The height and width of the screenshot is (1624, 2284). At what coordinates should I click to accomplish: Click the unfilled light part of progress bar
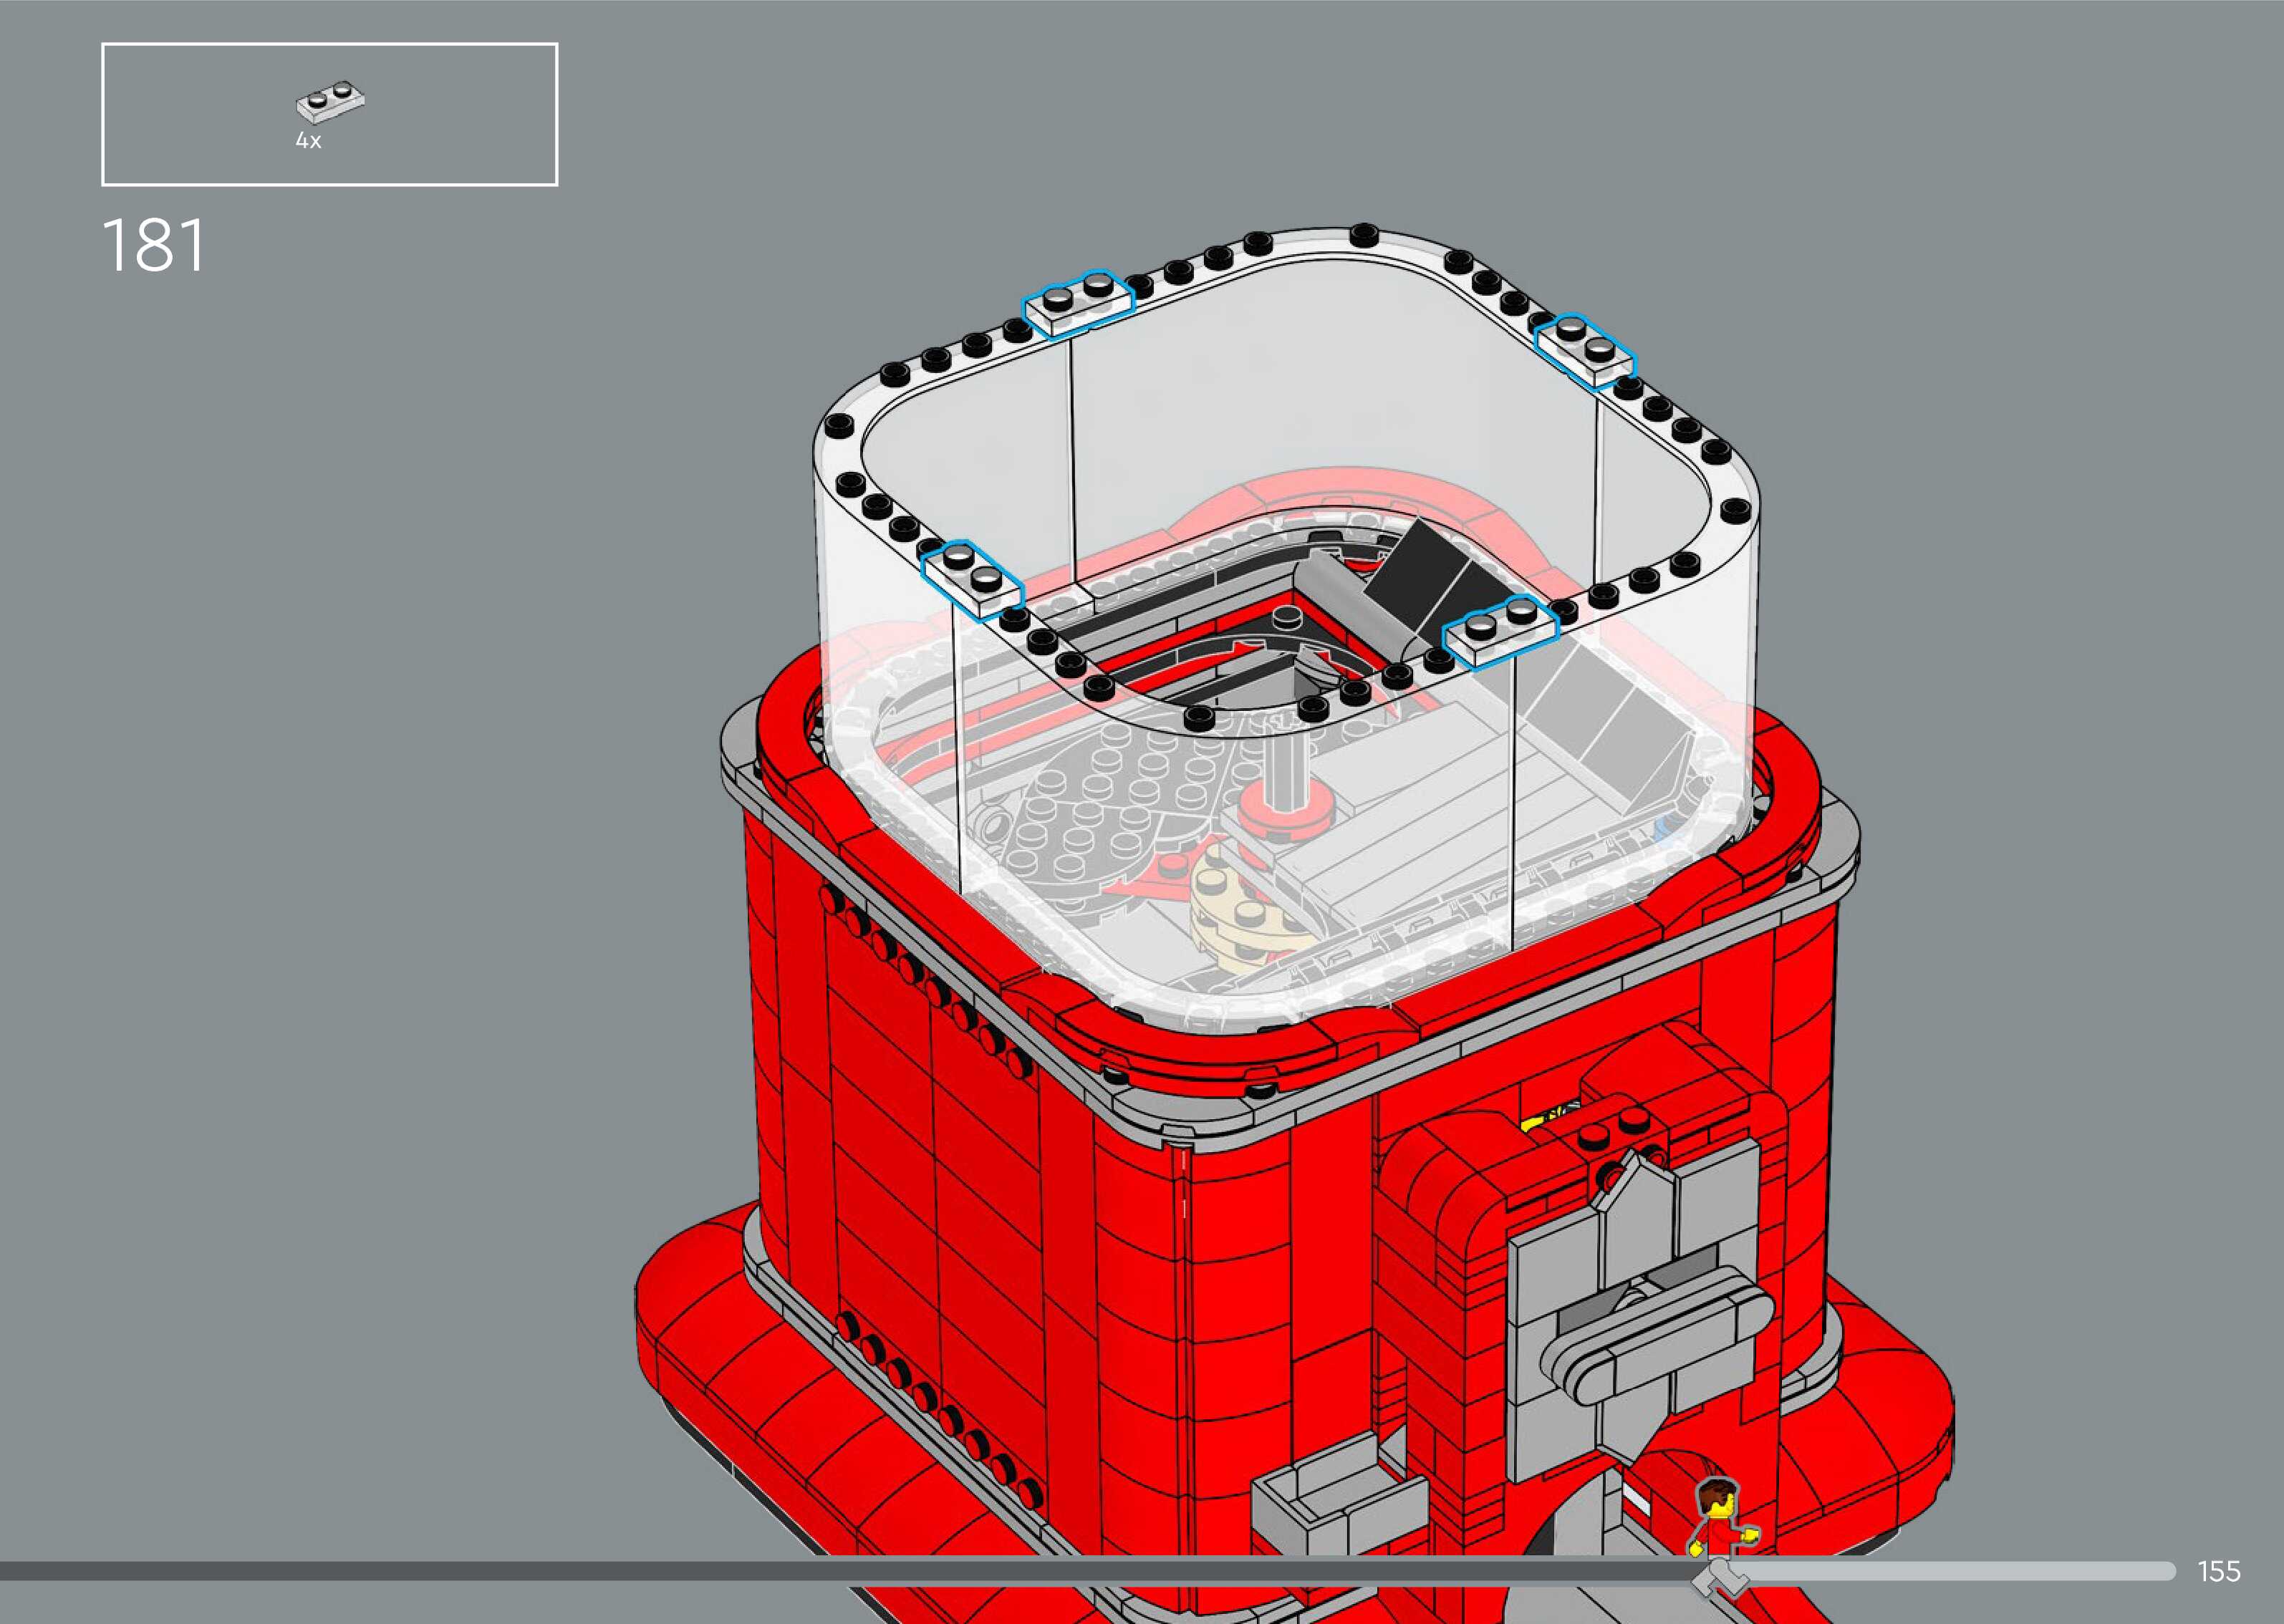[1950, 1571]
